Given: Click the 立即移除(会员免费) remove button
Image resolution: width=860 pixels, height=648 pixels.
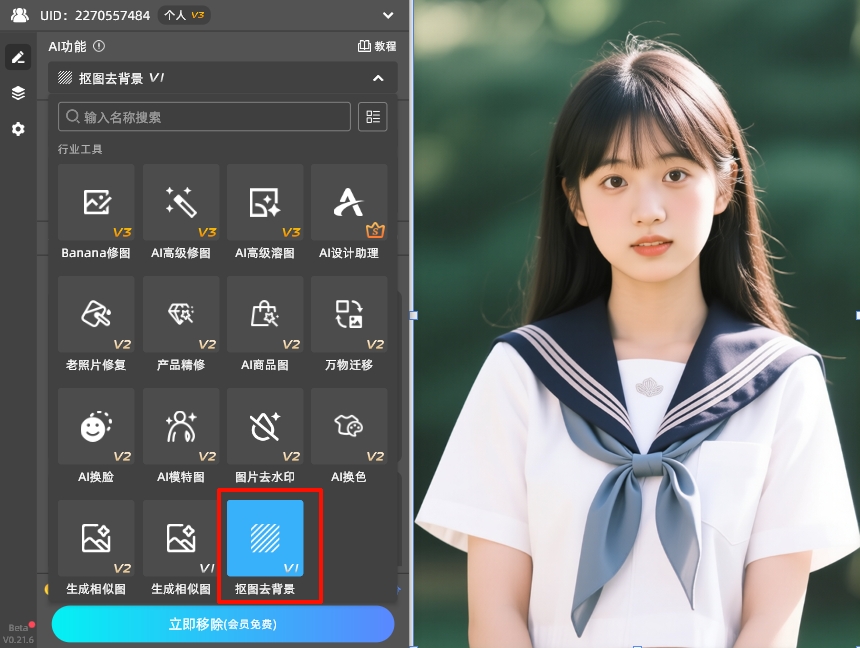Looking at the screenshot, I should 221,624.
